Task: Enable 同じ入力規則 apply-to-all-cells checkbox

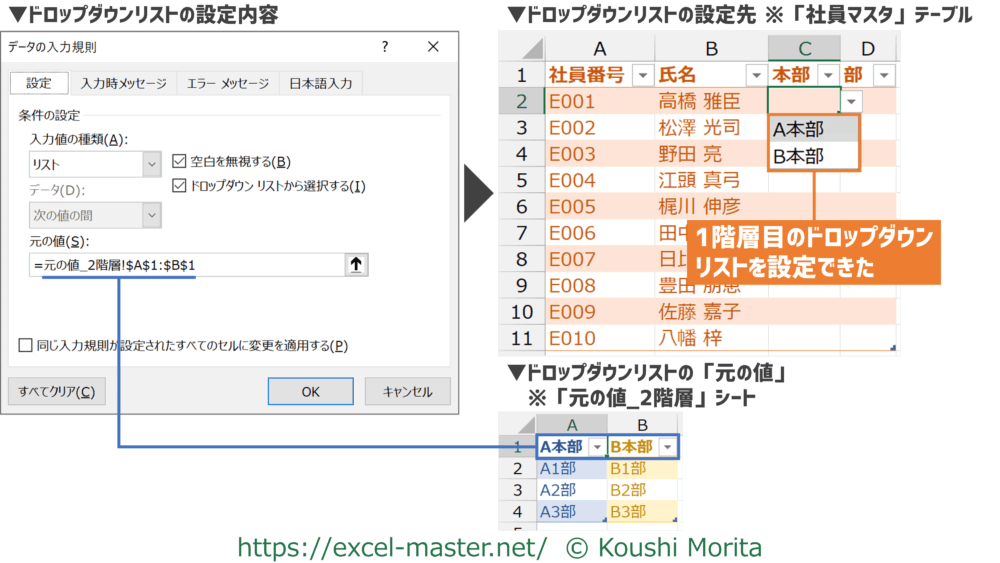Action: (26, 345)
